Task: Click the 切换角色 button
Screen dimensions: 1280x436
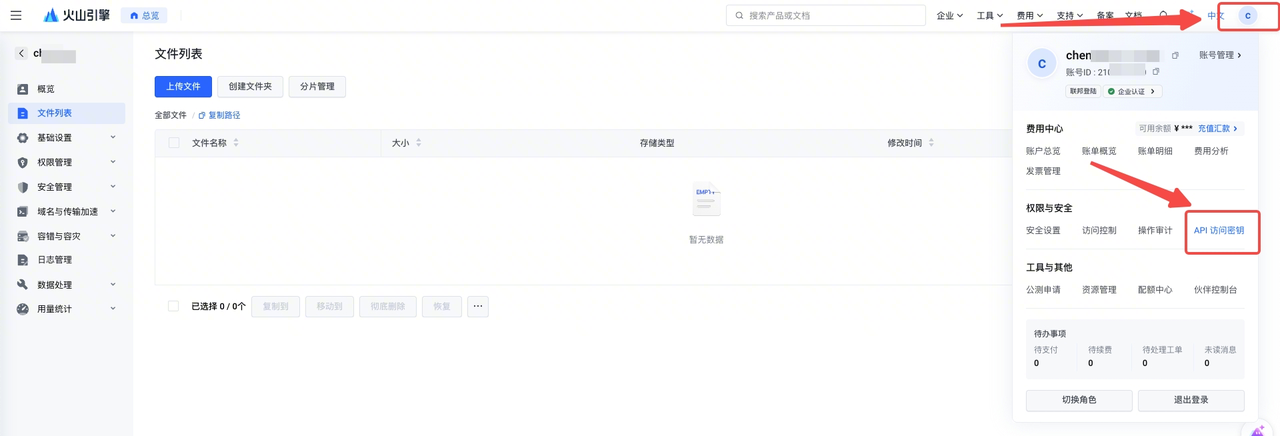Action: 1079,400
